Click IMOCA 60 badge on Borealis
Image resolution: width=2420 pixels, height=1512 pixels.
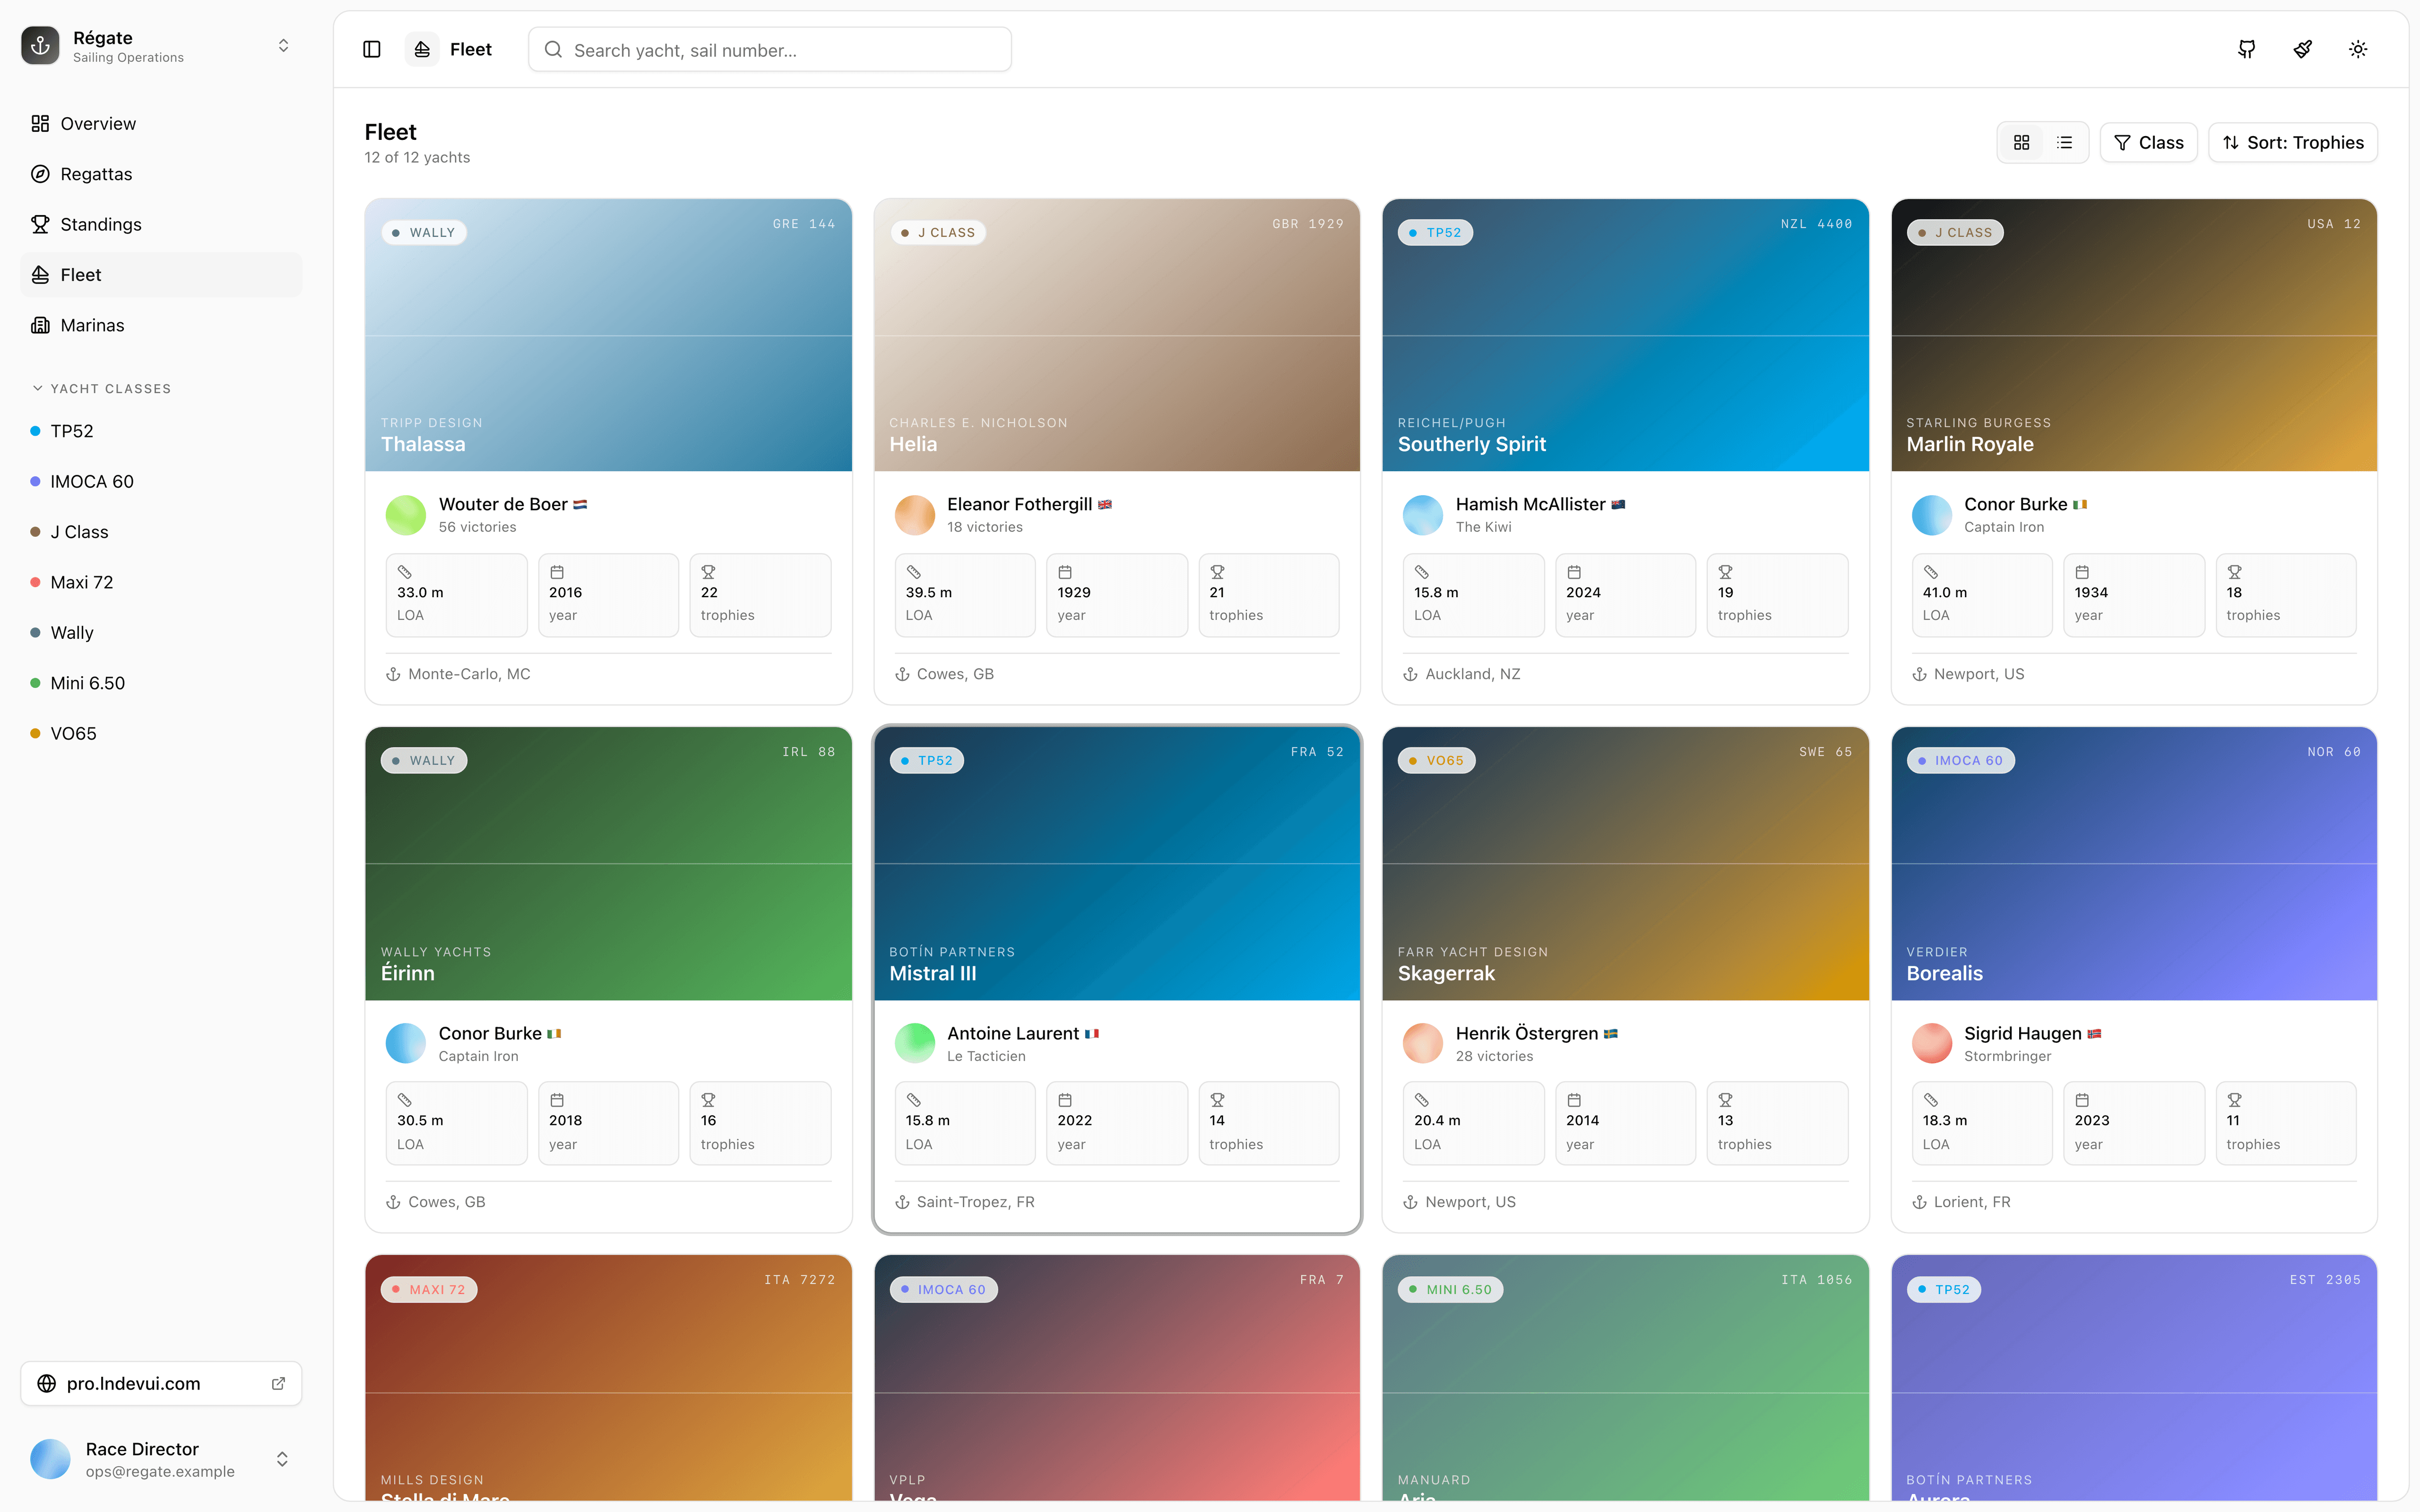pos(1960,761)
